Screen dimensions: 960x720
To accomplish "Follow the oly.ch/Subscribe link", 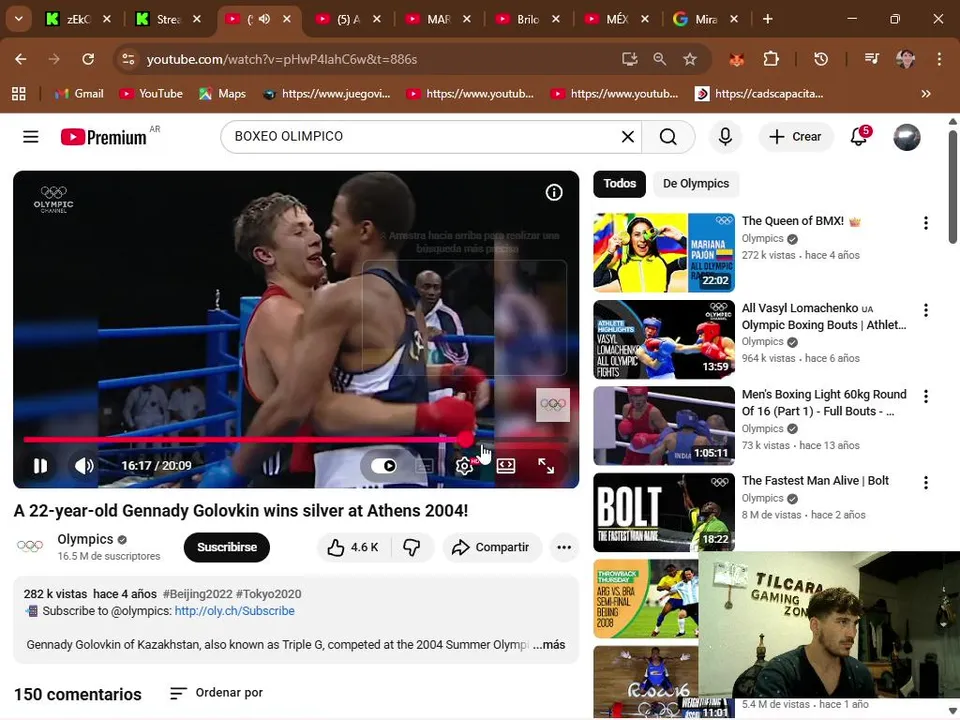I will tap(234, 611).
